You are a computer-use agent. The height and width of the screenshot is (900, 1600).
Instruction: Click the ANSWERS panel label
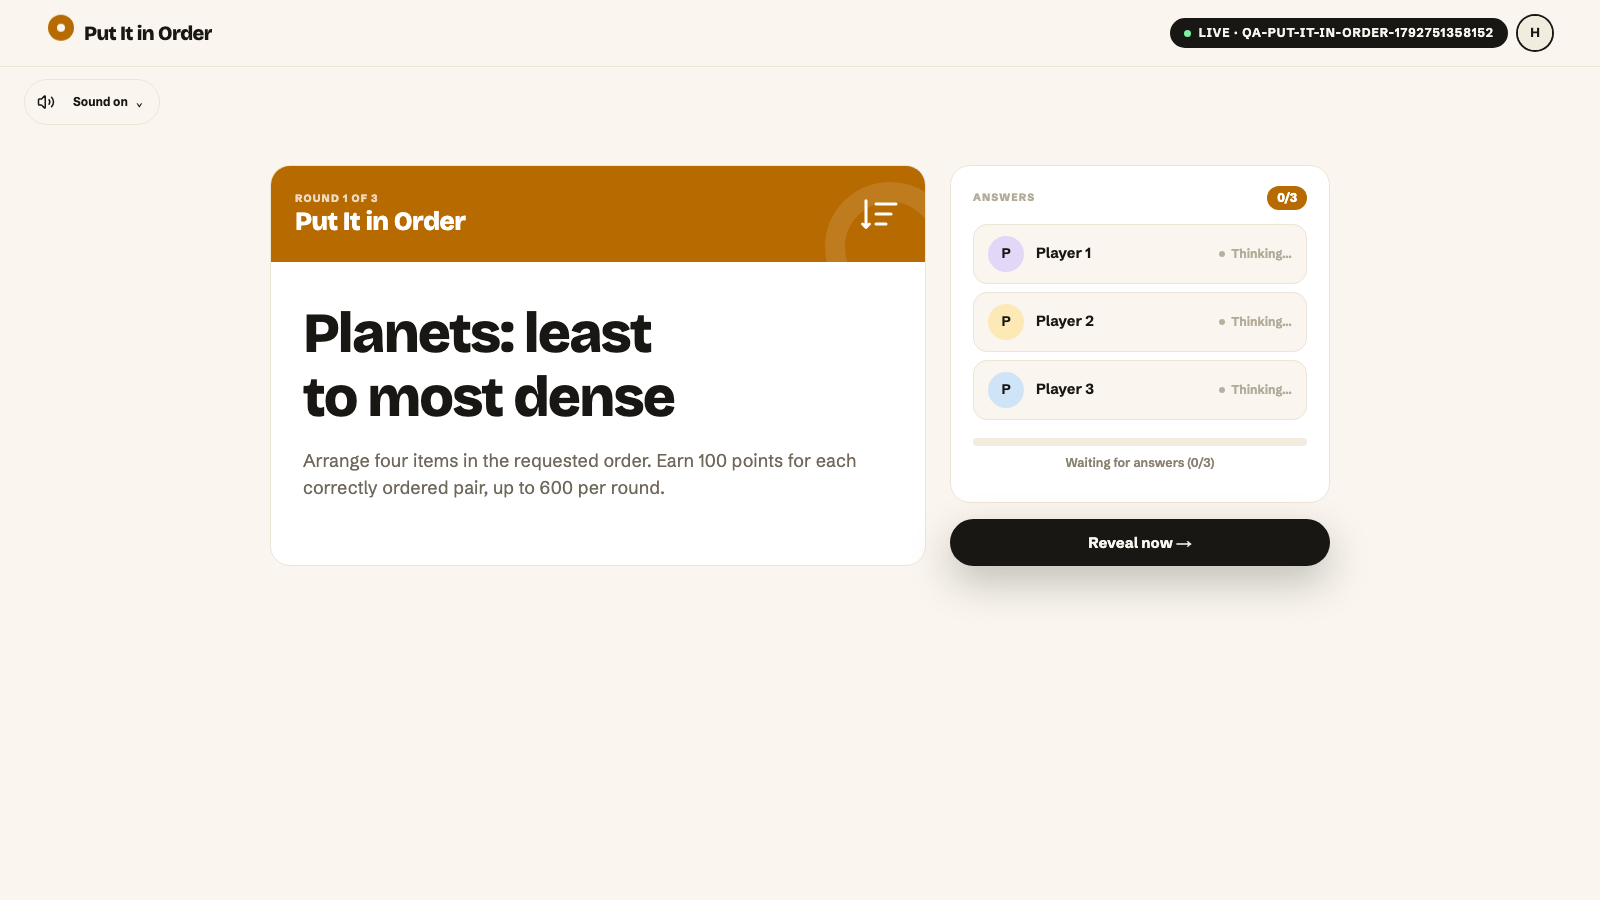(1004, 198)
